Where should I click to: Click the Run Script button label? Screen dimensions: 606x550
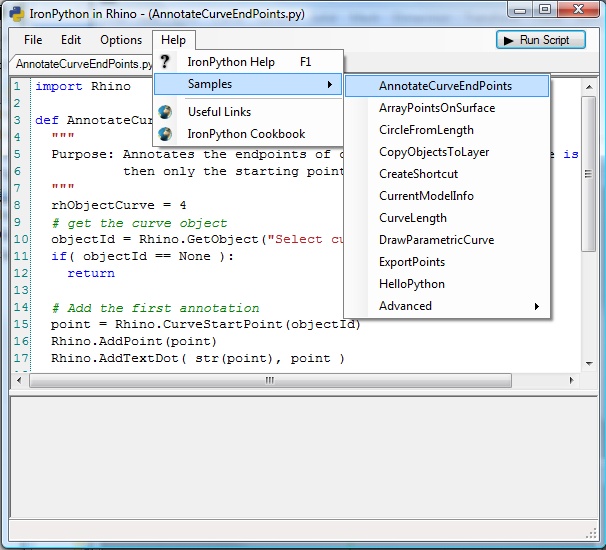click(544, 40)
